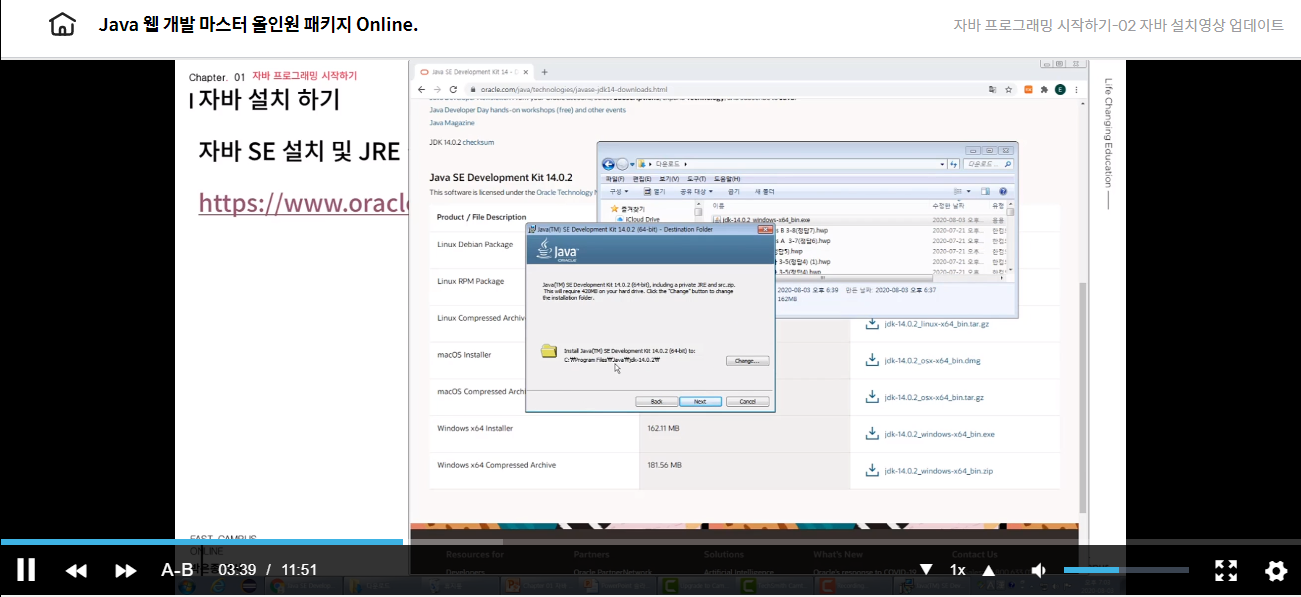
Task: Click download icon for jdk-14.0.2_linux-x64_bin.tar.gz
Action: pos(871,324)
